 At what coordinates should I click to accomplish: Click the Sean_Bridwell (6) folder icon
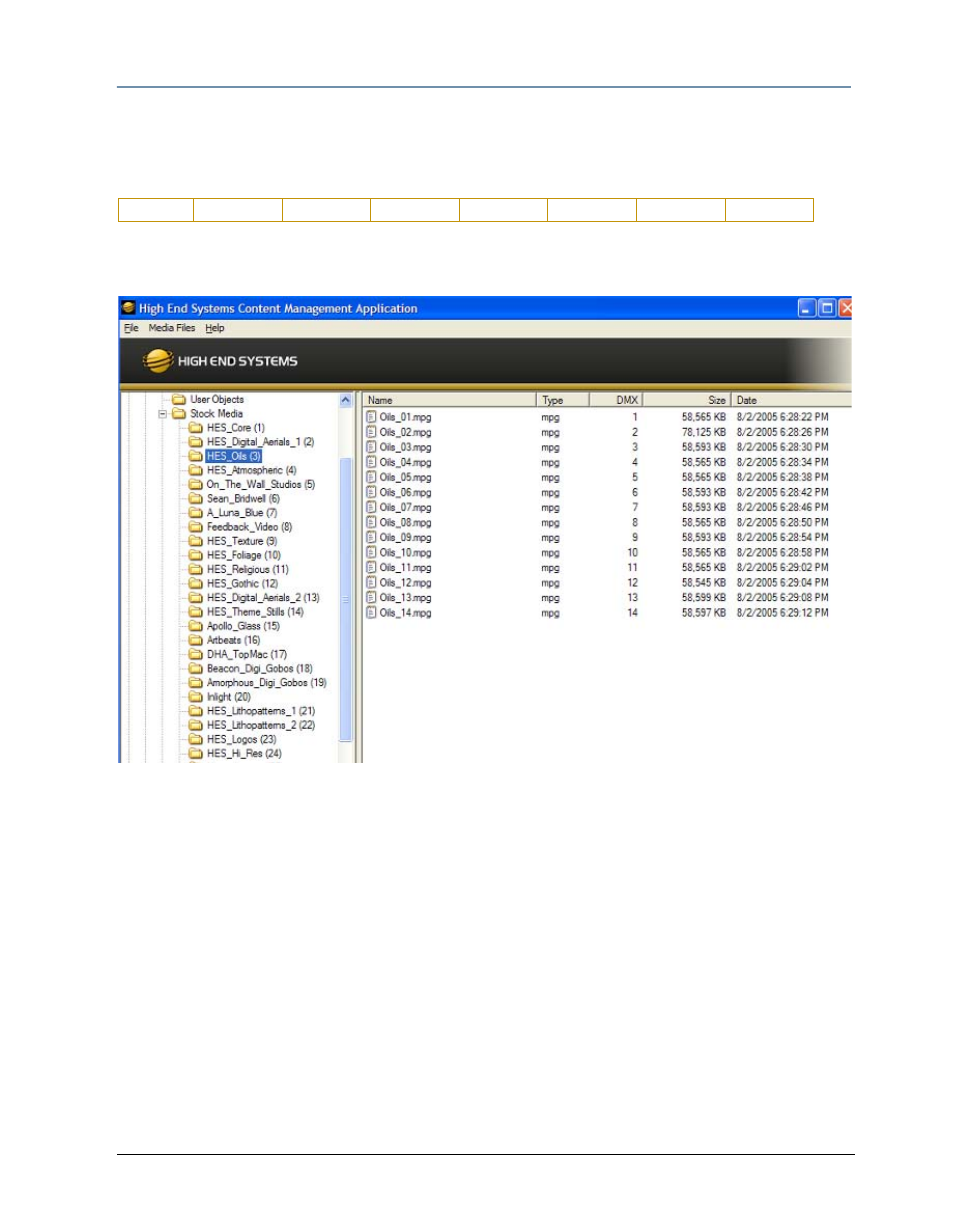click(196, 498)
